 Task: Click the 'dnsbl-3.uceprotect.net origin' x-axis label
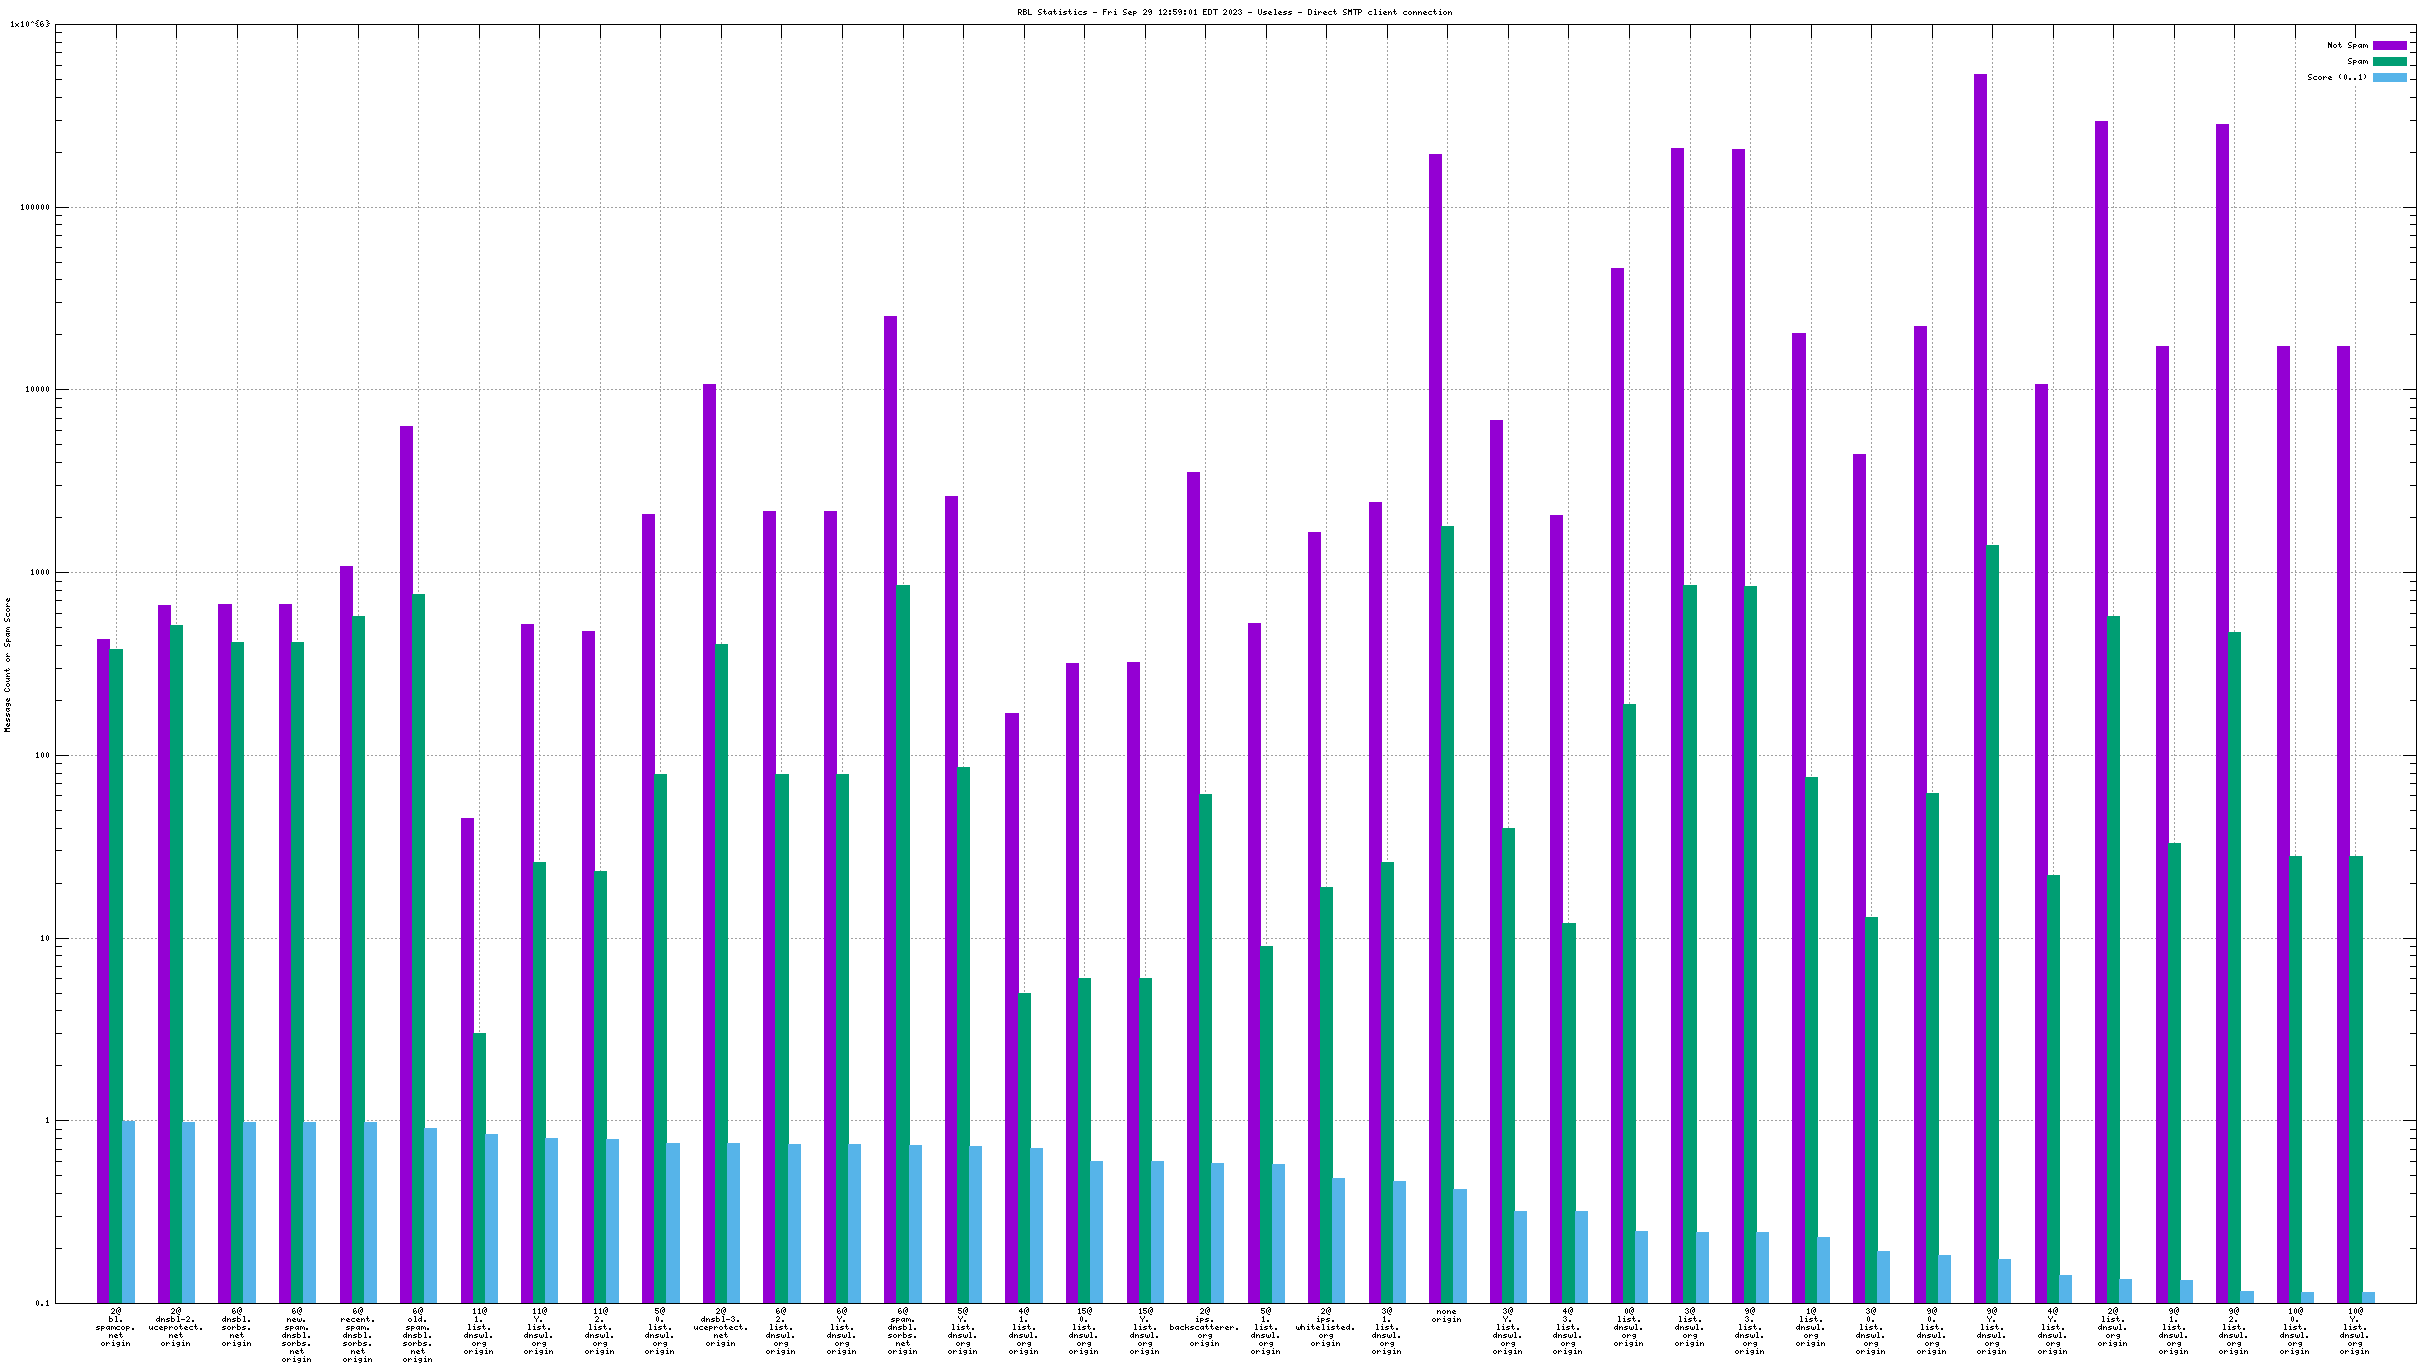720,1327
